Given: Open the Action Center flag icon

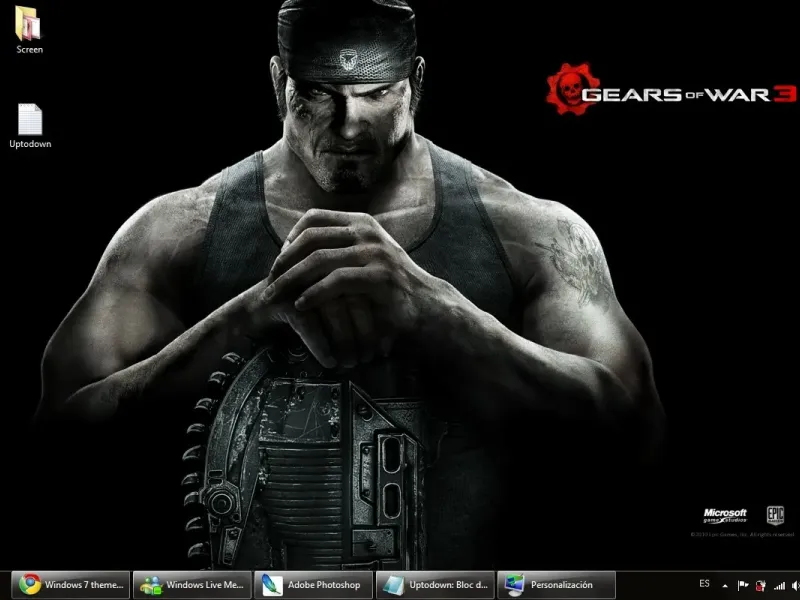Looking at the screenshot, I should (743, 585).
